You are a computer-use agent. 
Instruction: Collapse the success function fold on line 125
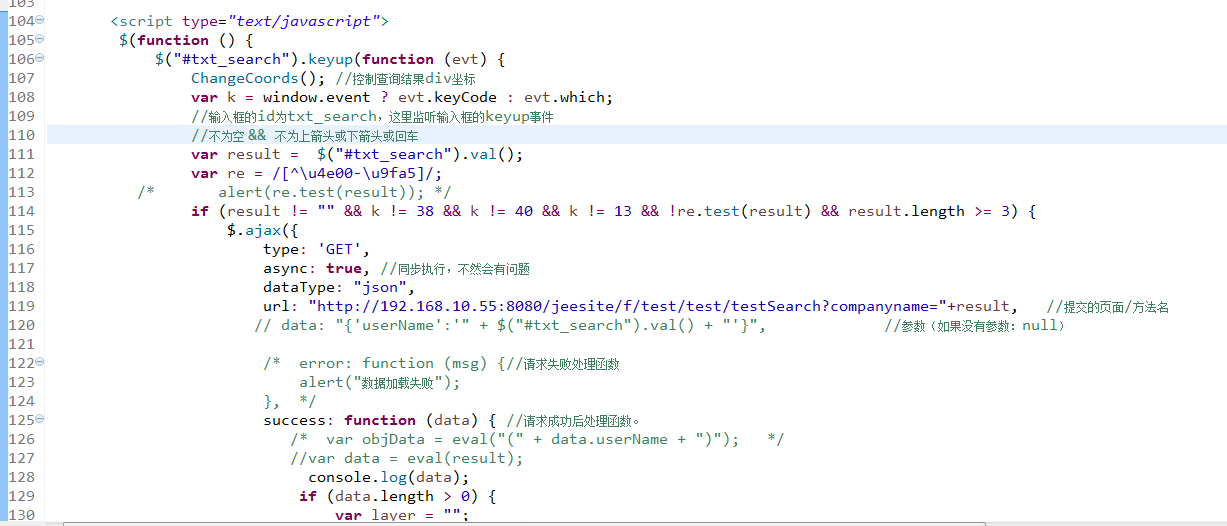click(x=39, y=420)
